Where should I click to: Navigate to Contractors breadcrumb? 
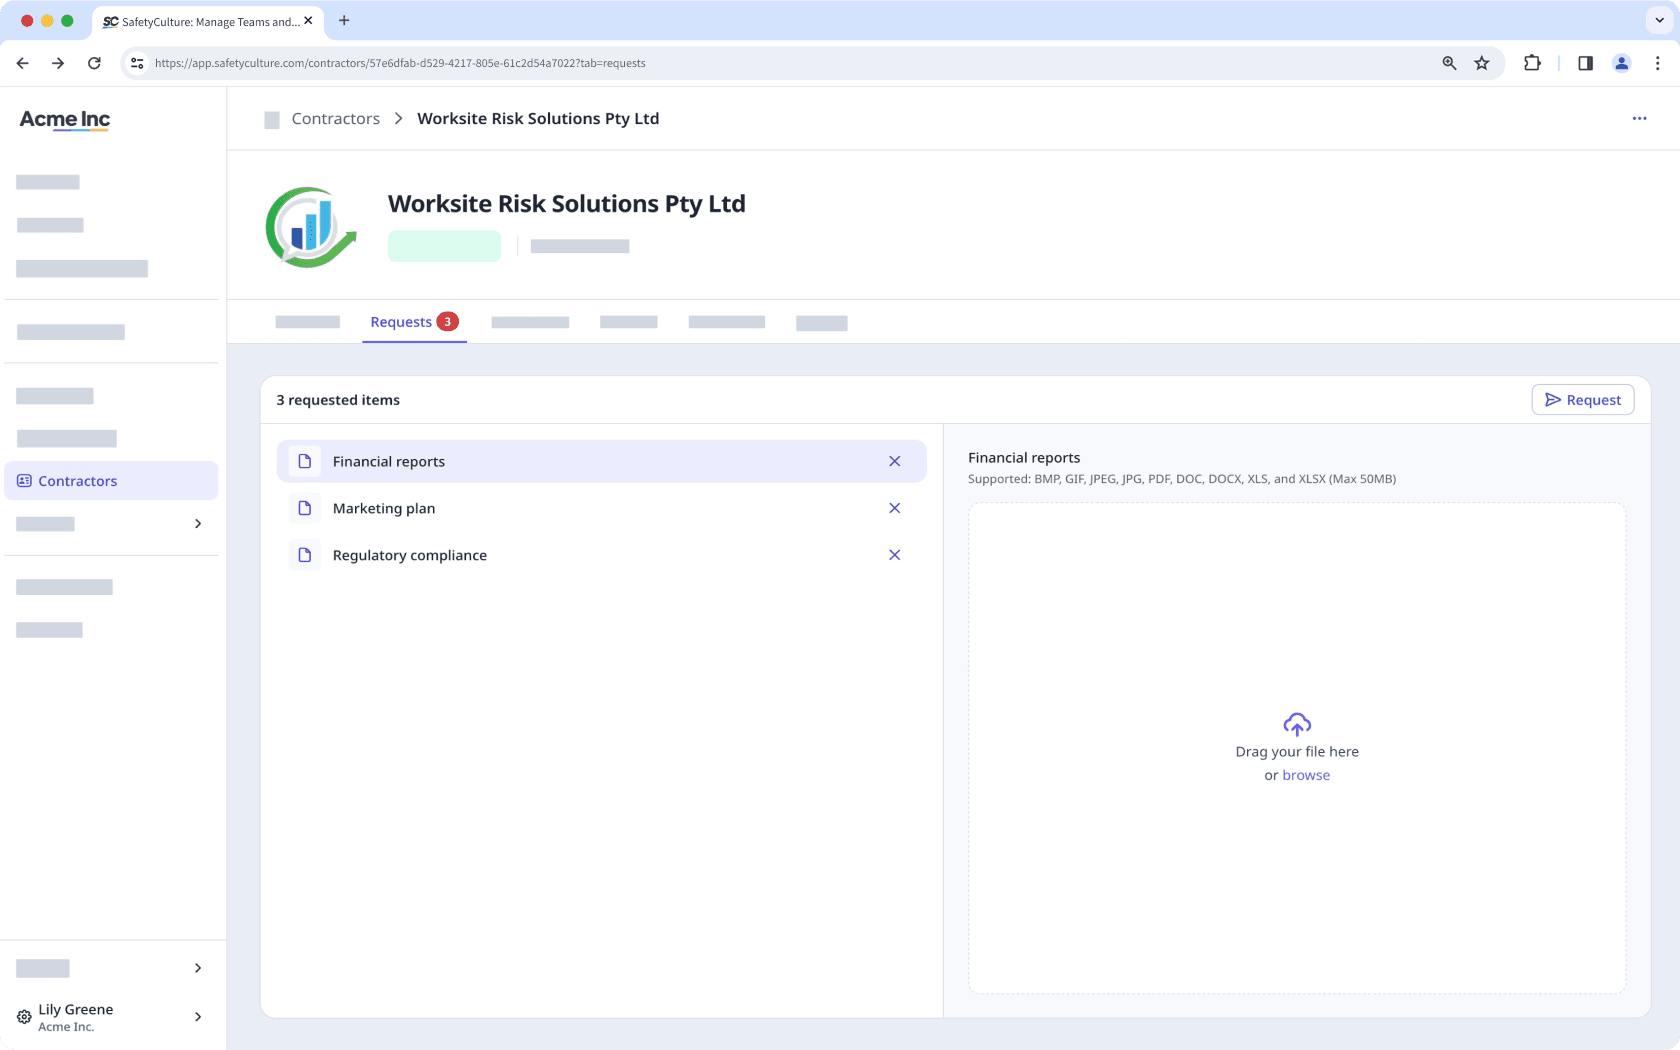[336, 119]
